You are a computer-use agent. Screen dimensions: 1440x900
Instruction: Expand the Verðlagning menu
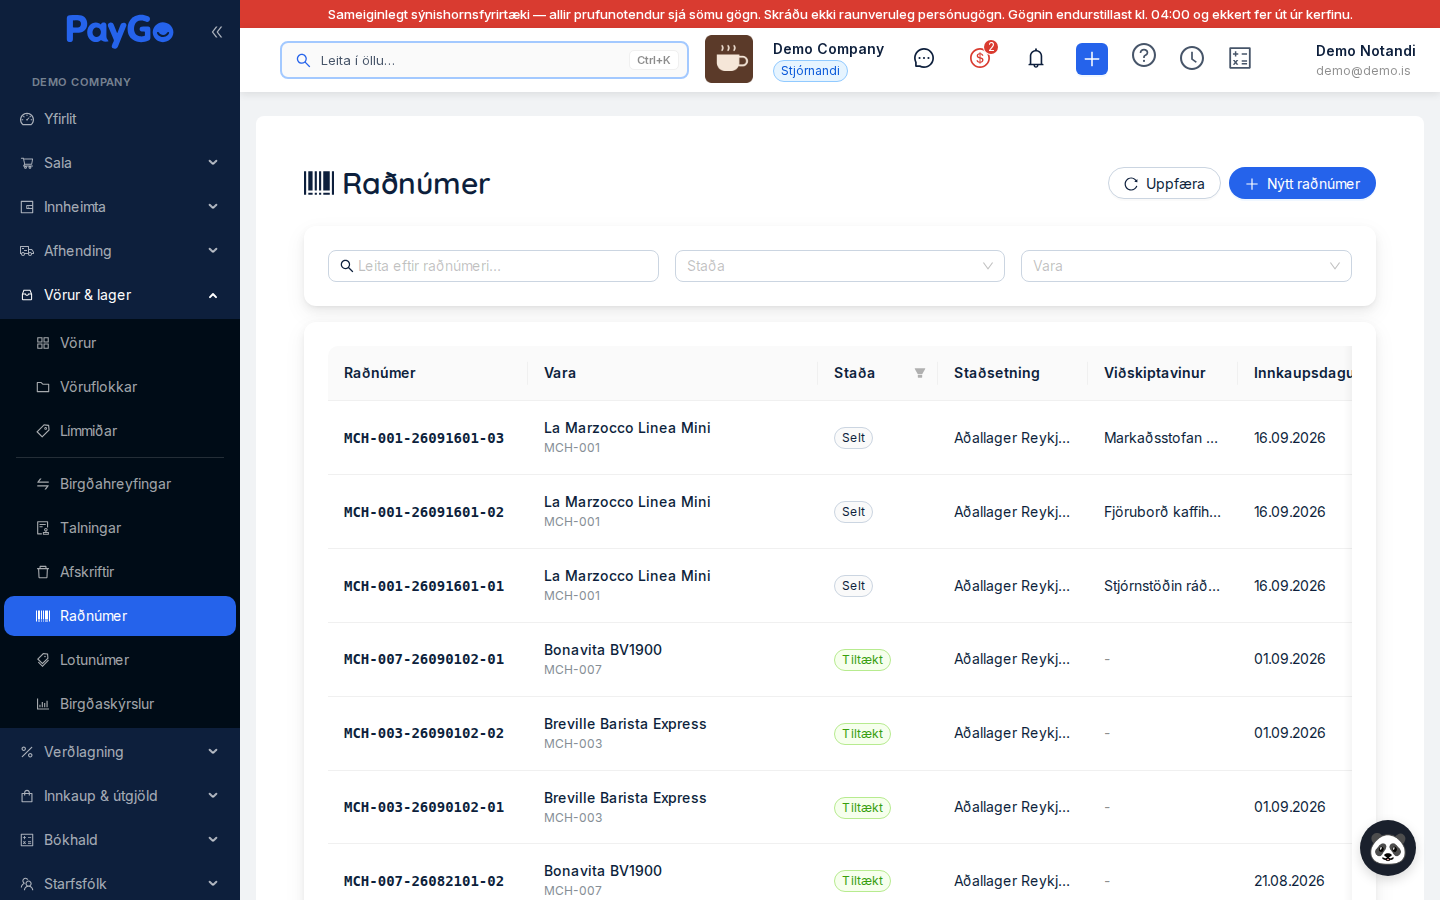point(120,752)
